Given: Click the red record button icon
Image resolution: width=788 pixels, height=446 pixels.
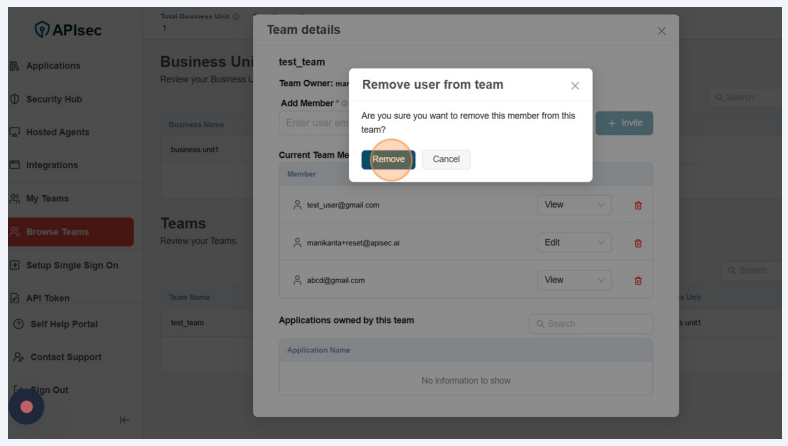Looking at the screenshot, I should tap(26, 407).
